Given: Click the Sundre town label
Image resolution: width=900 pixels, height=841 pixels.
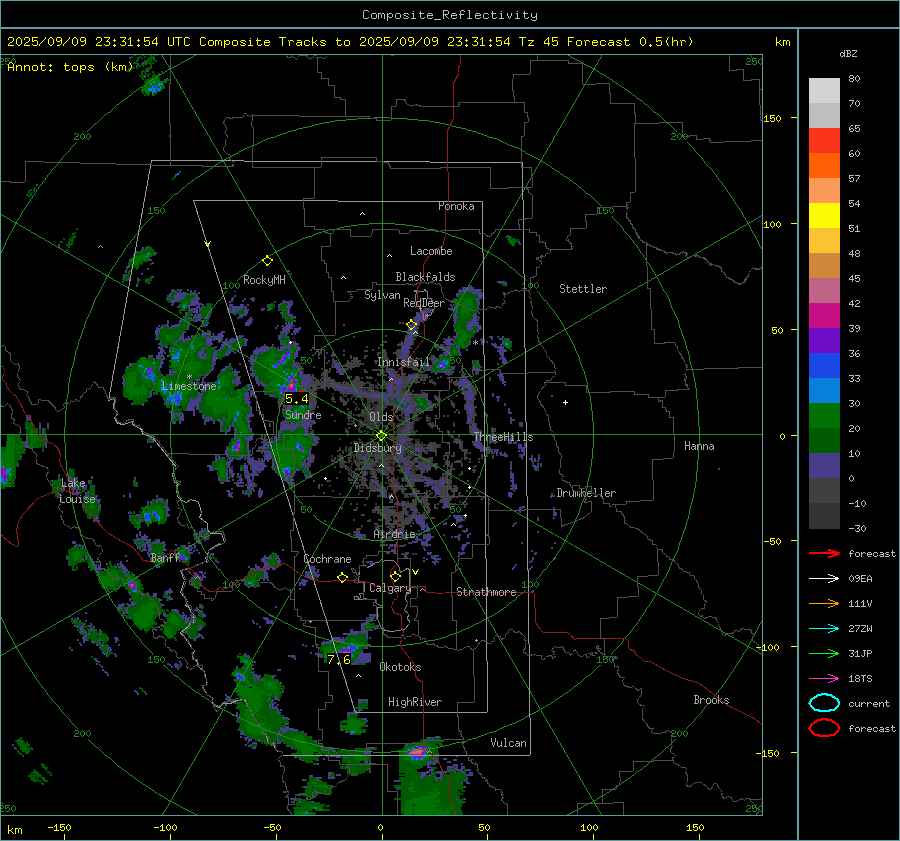Looking at the screenshot, I should tap(304, 415).
